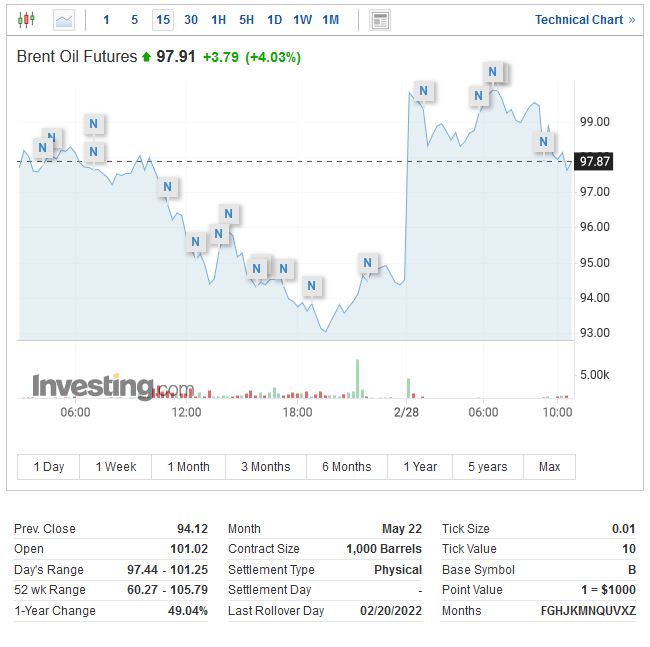
Task: Click the topmost N news marker on chart
Action: [493, 72]
